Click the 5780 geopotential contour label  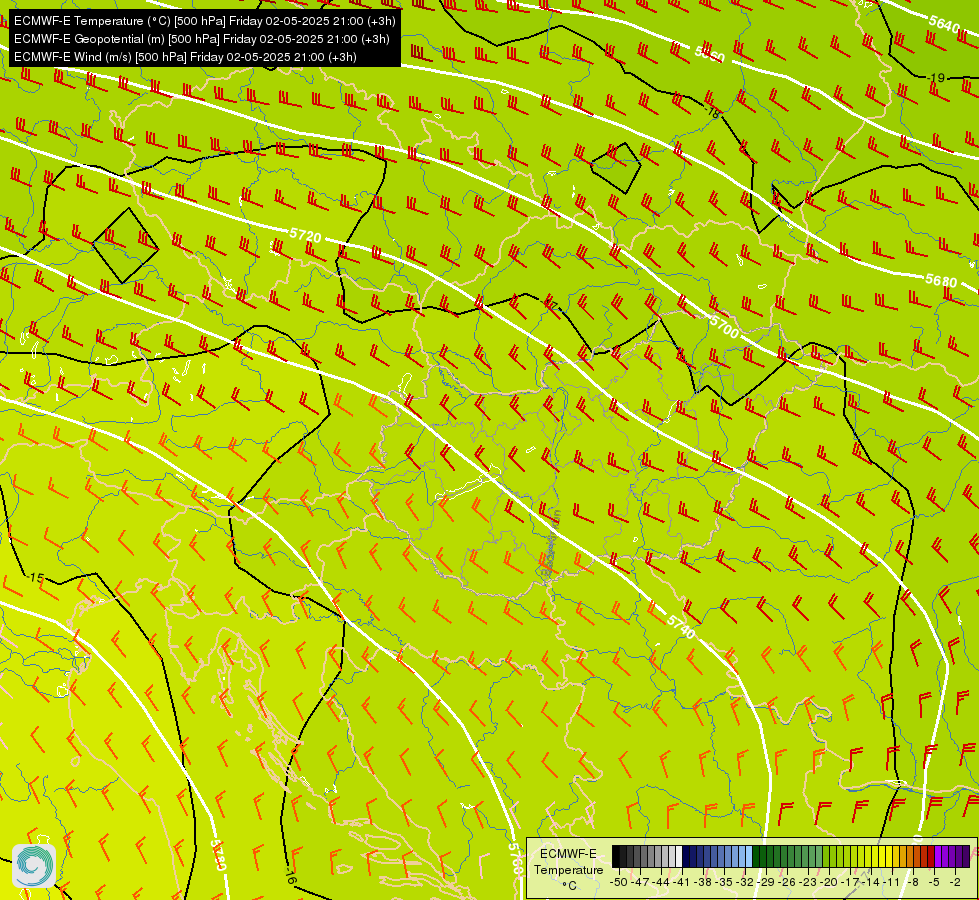[x=217, y=854]
